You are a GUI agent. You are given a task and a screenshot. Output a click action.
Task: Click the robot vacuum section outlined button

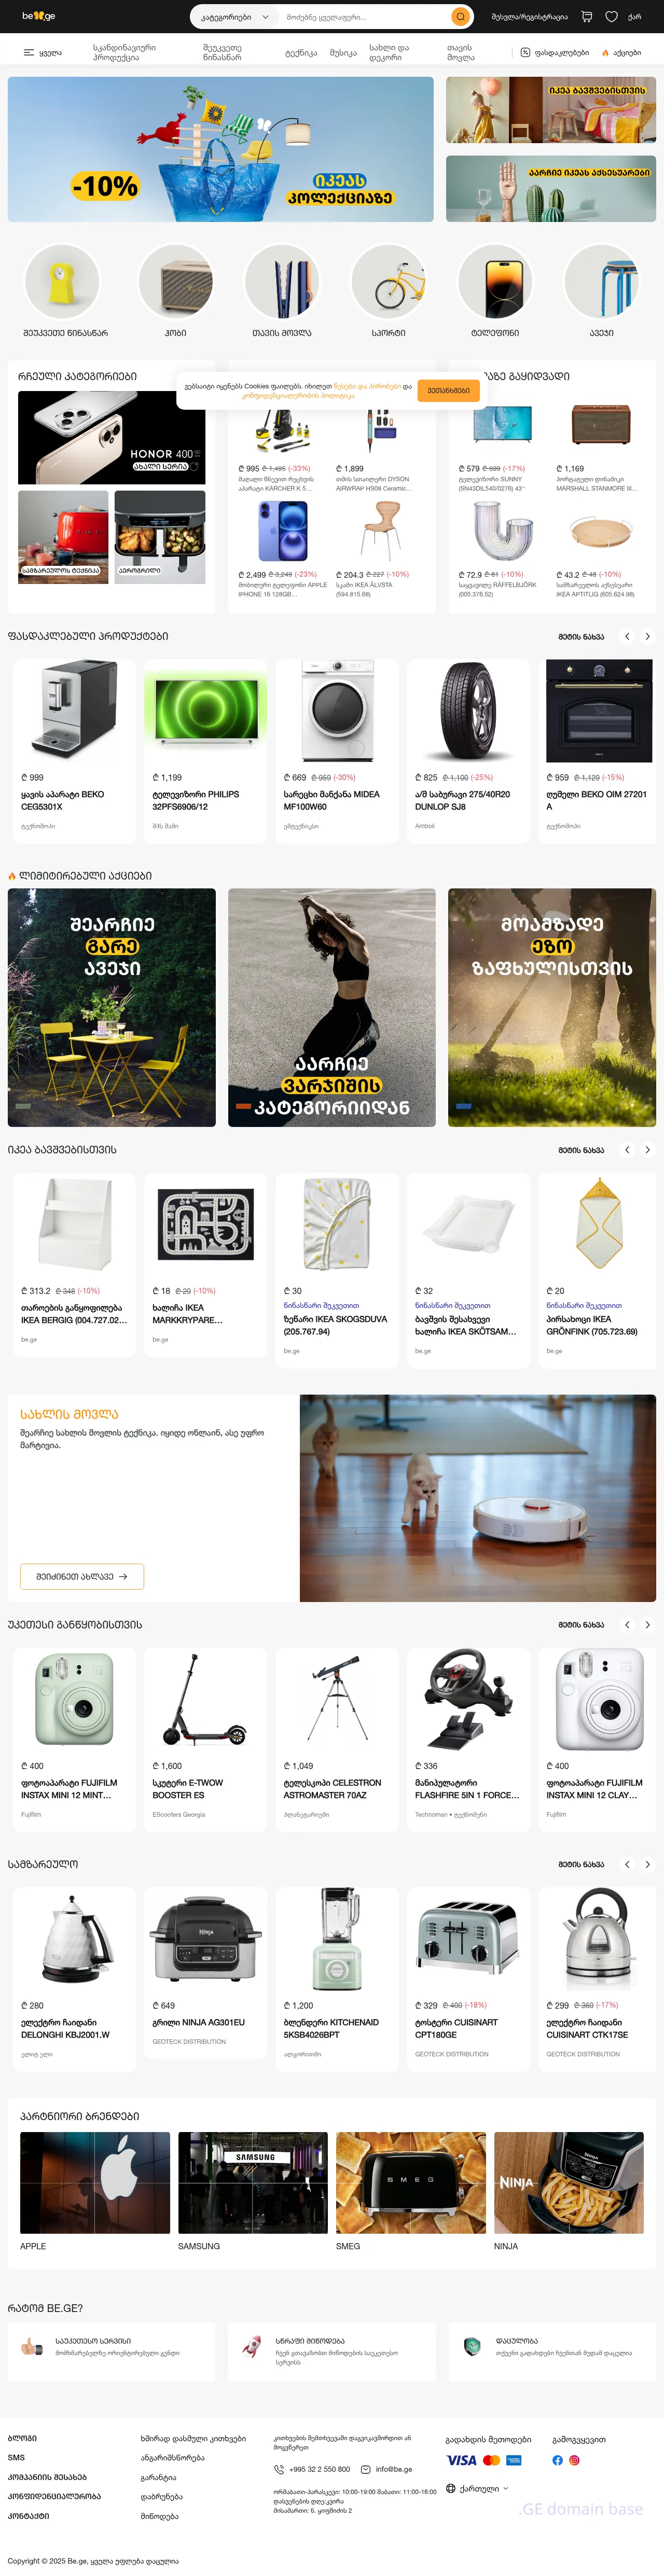pos(82,1576)
